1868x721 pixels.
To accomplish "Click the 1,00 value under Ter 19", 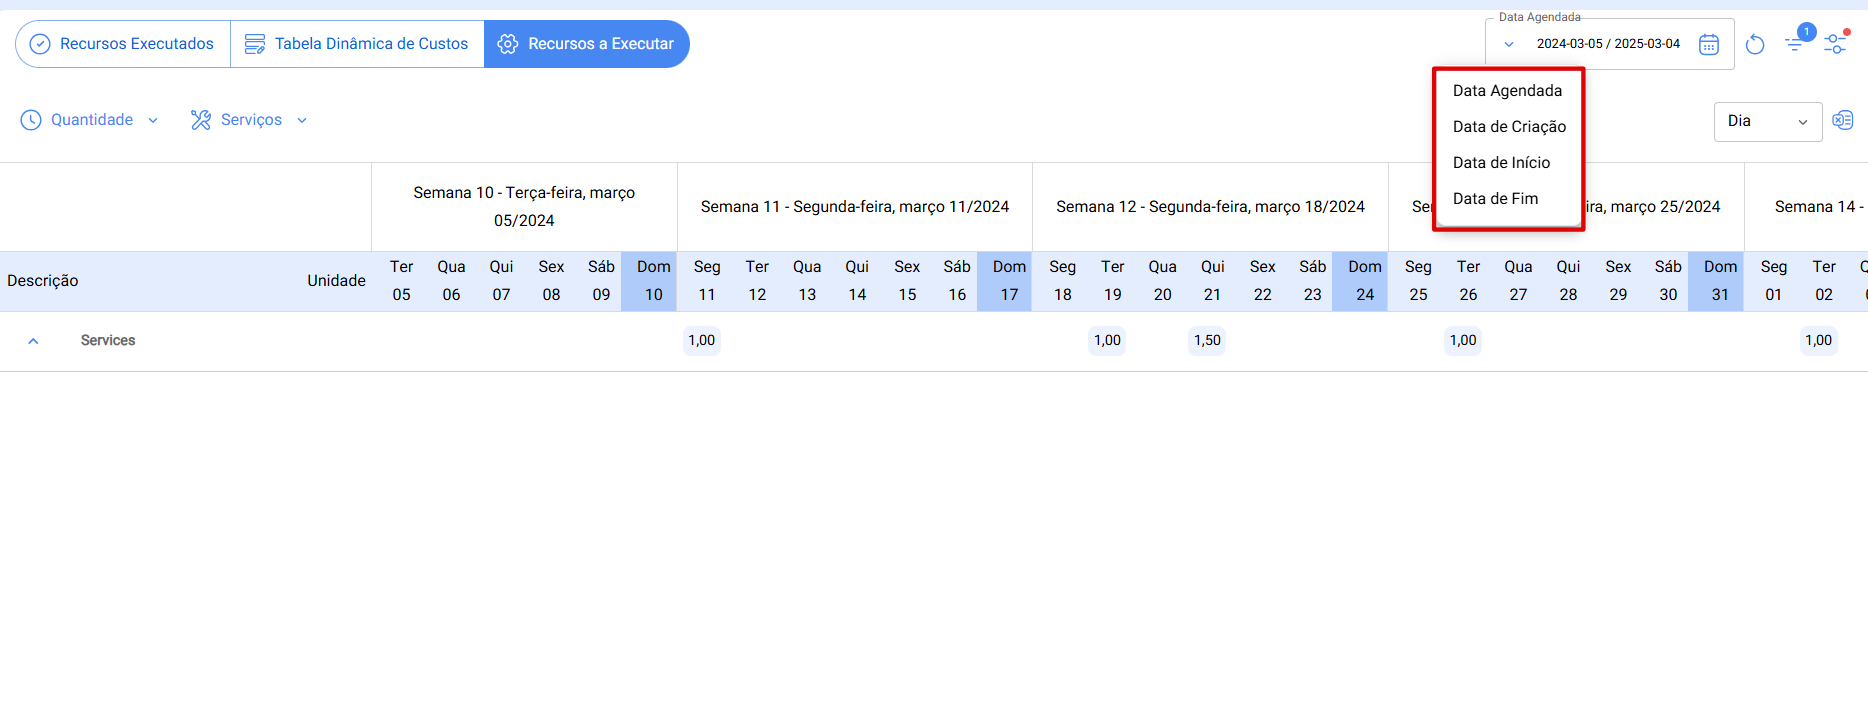I will (1107, 341).
